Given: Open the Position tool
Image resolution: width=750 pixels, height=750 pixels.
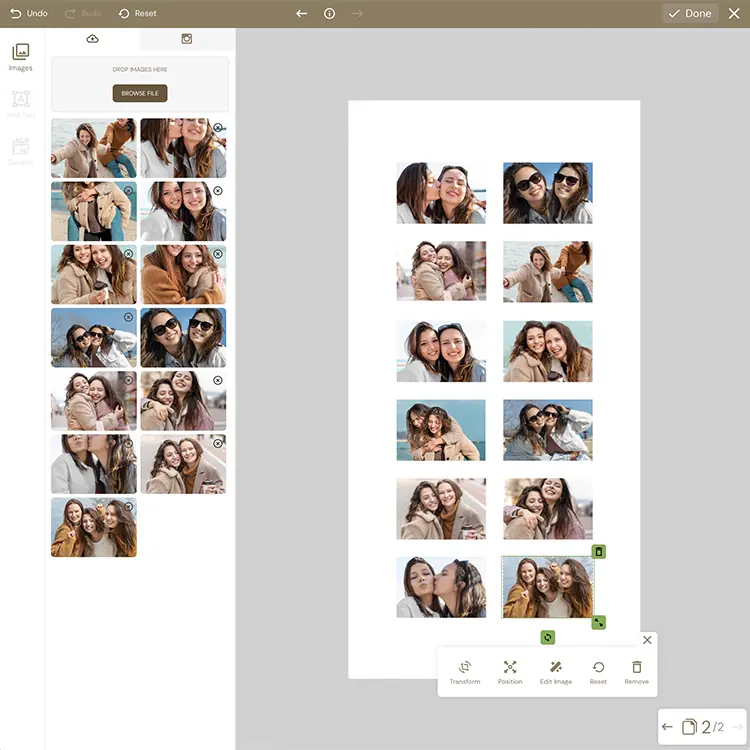Looking at the screenshot, I should (510, 672).
